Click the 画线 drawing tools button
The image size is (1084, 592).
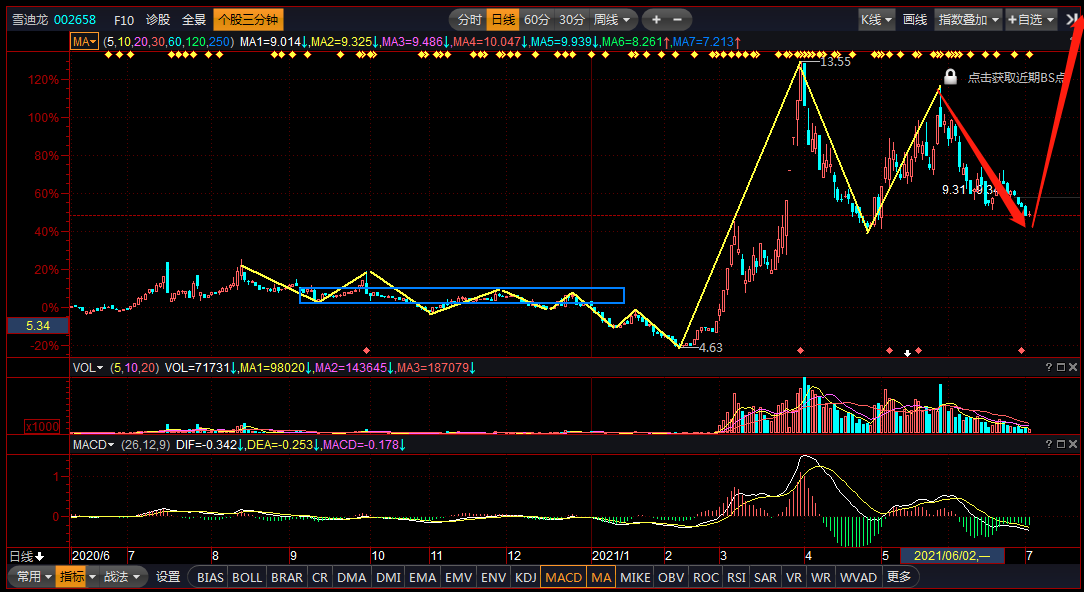[x=915, y=19]
